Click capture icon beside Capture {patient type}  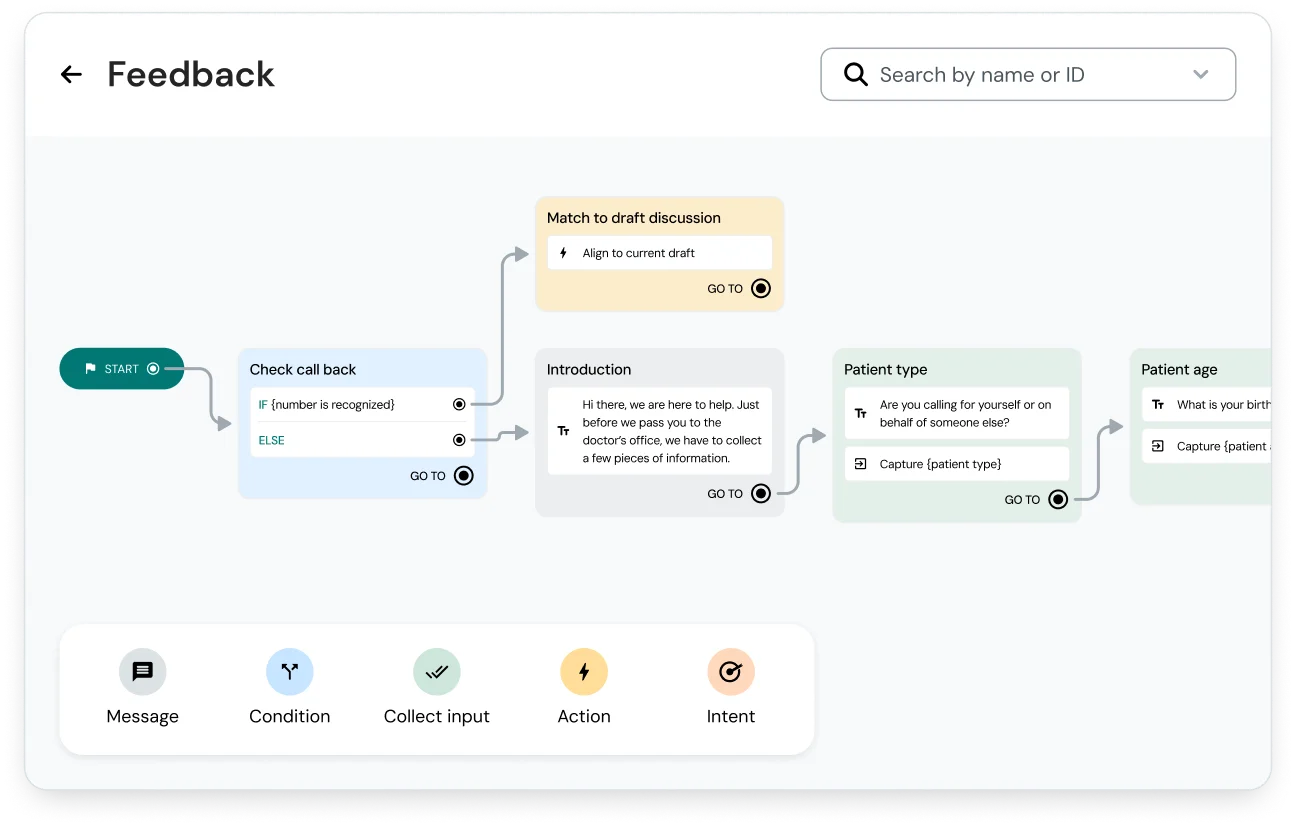(x=861, y=464)
